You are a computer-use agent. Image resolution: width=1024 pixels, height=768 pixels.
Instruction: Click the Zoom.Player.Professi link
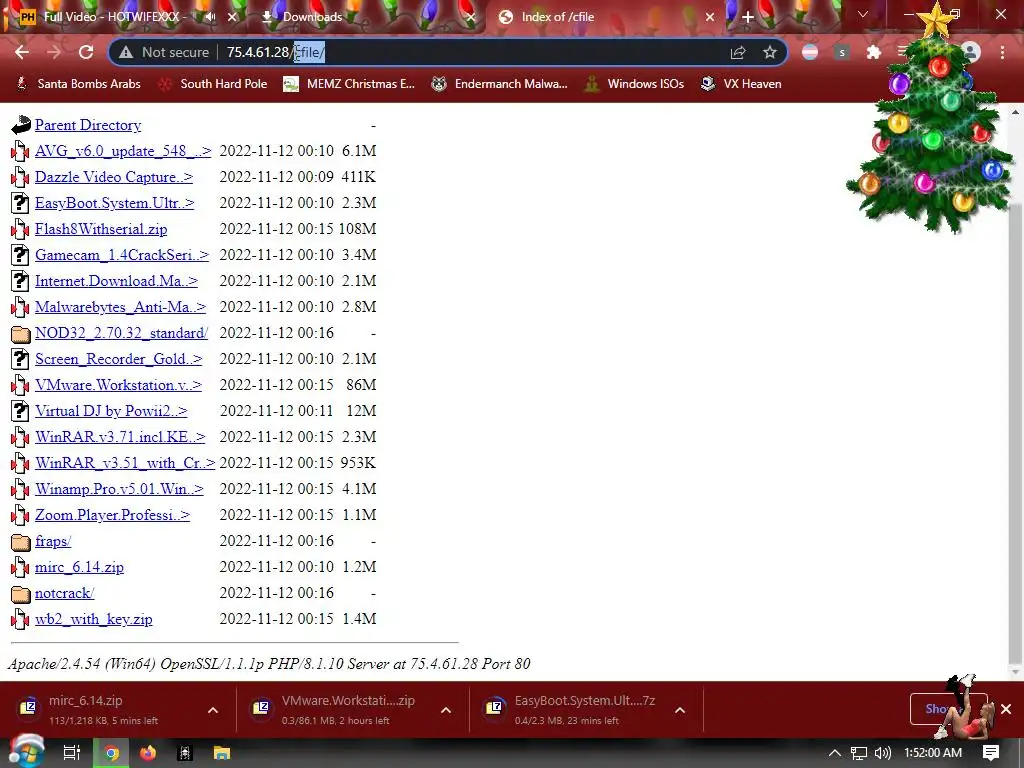(112, 515)
